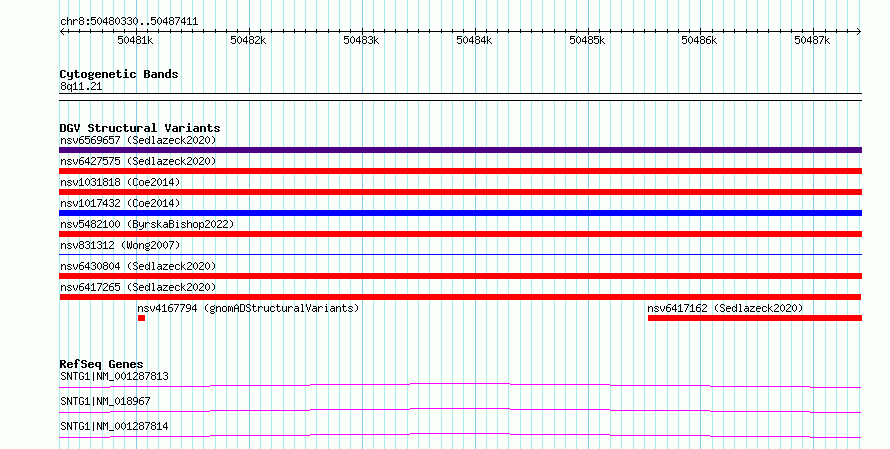Select the 8q11.21 band label

[x=81, y=86]
